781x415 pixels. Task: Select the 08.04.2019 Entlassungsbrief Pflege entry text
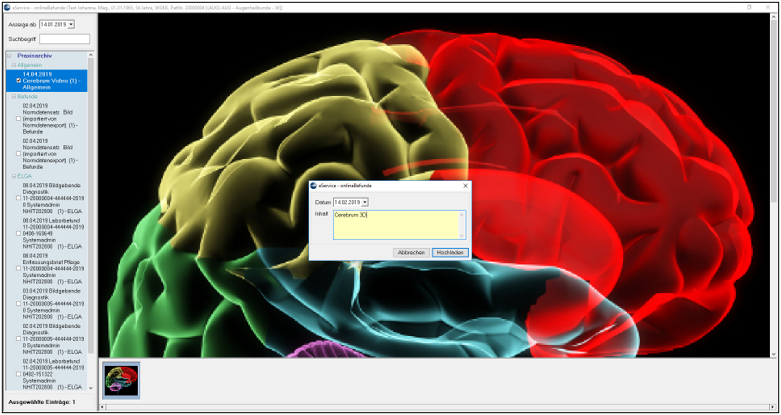pyautogui.click(x=52, y=268)
